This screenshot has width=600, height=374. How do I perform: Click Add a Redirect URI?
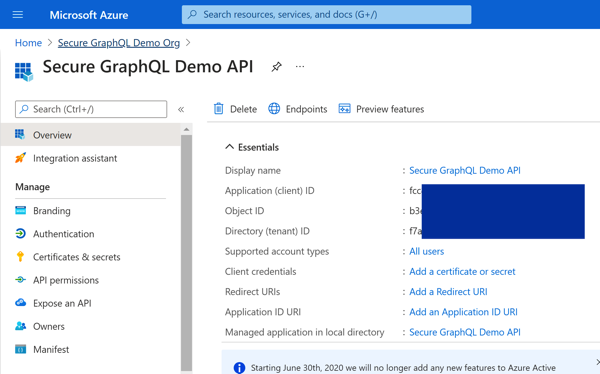click(x=448, y=292)
